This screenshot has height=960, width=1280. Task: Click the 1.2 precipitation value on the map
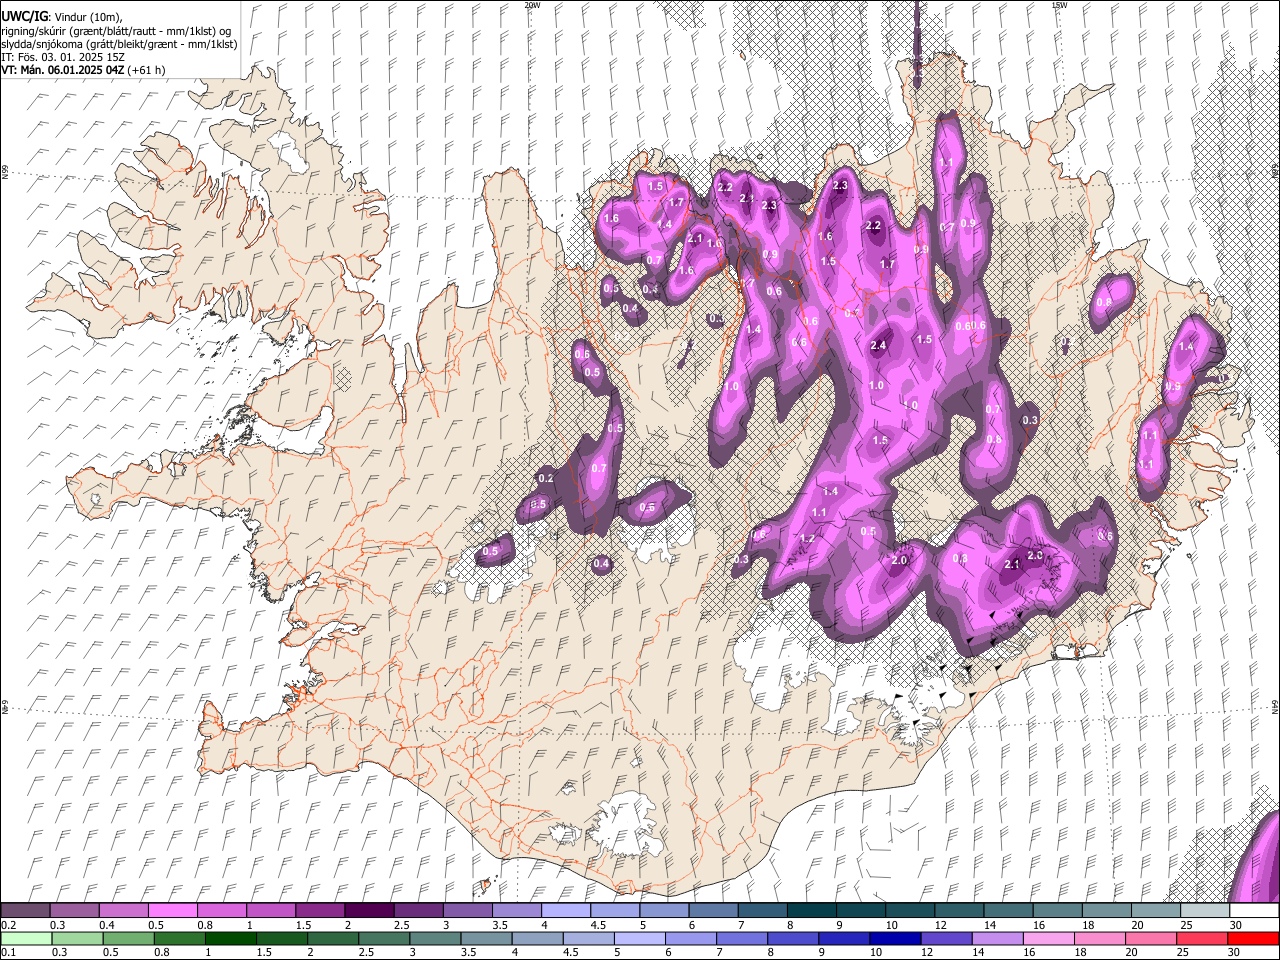(x=807, y=538)
